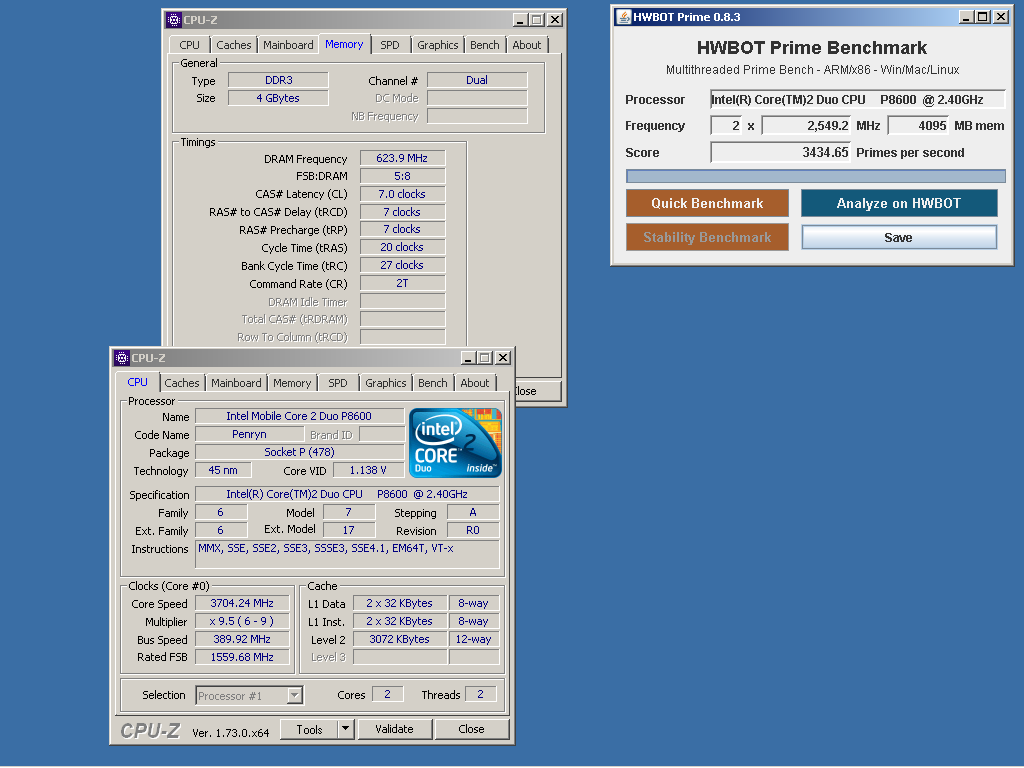The image size is (1024, 768).
Task: Open Graphics tab in rear Memory window
Action: pyautogui.click(x=438, y=44)
